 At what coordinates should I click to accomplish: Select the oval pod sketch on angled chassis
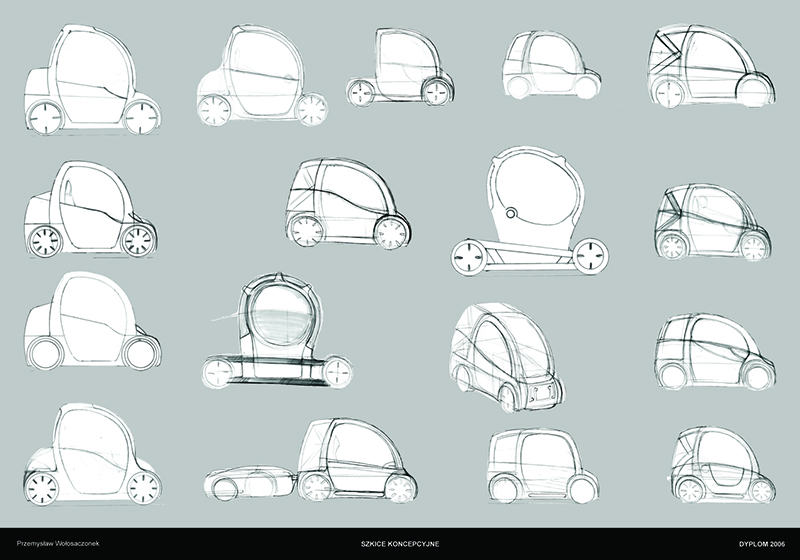pos(530,212)
